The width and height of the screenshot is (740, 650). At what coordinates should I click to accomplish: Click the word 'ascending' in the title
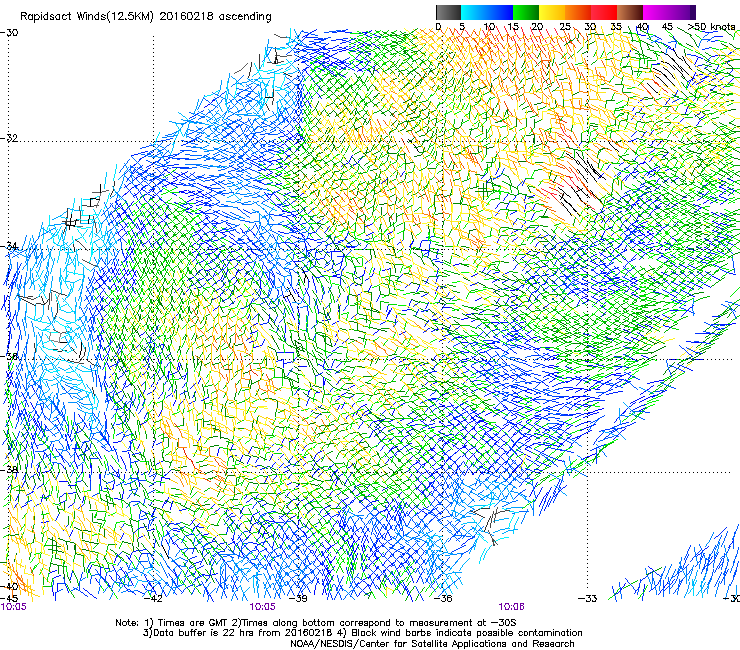click(x=245, y=17)
